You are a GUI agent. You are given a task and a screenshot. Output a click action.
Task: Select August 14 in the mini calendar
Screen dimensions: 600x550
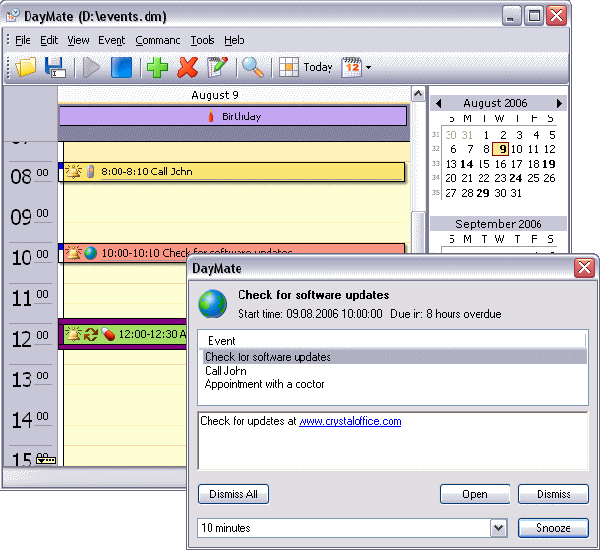(466, 164)
